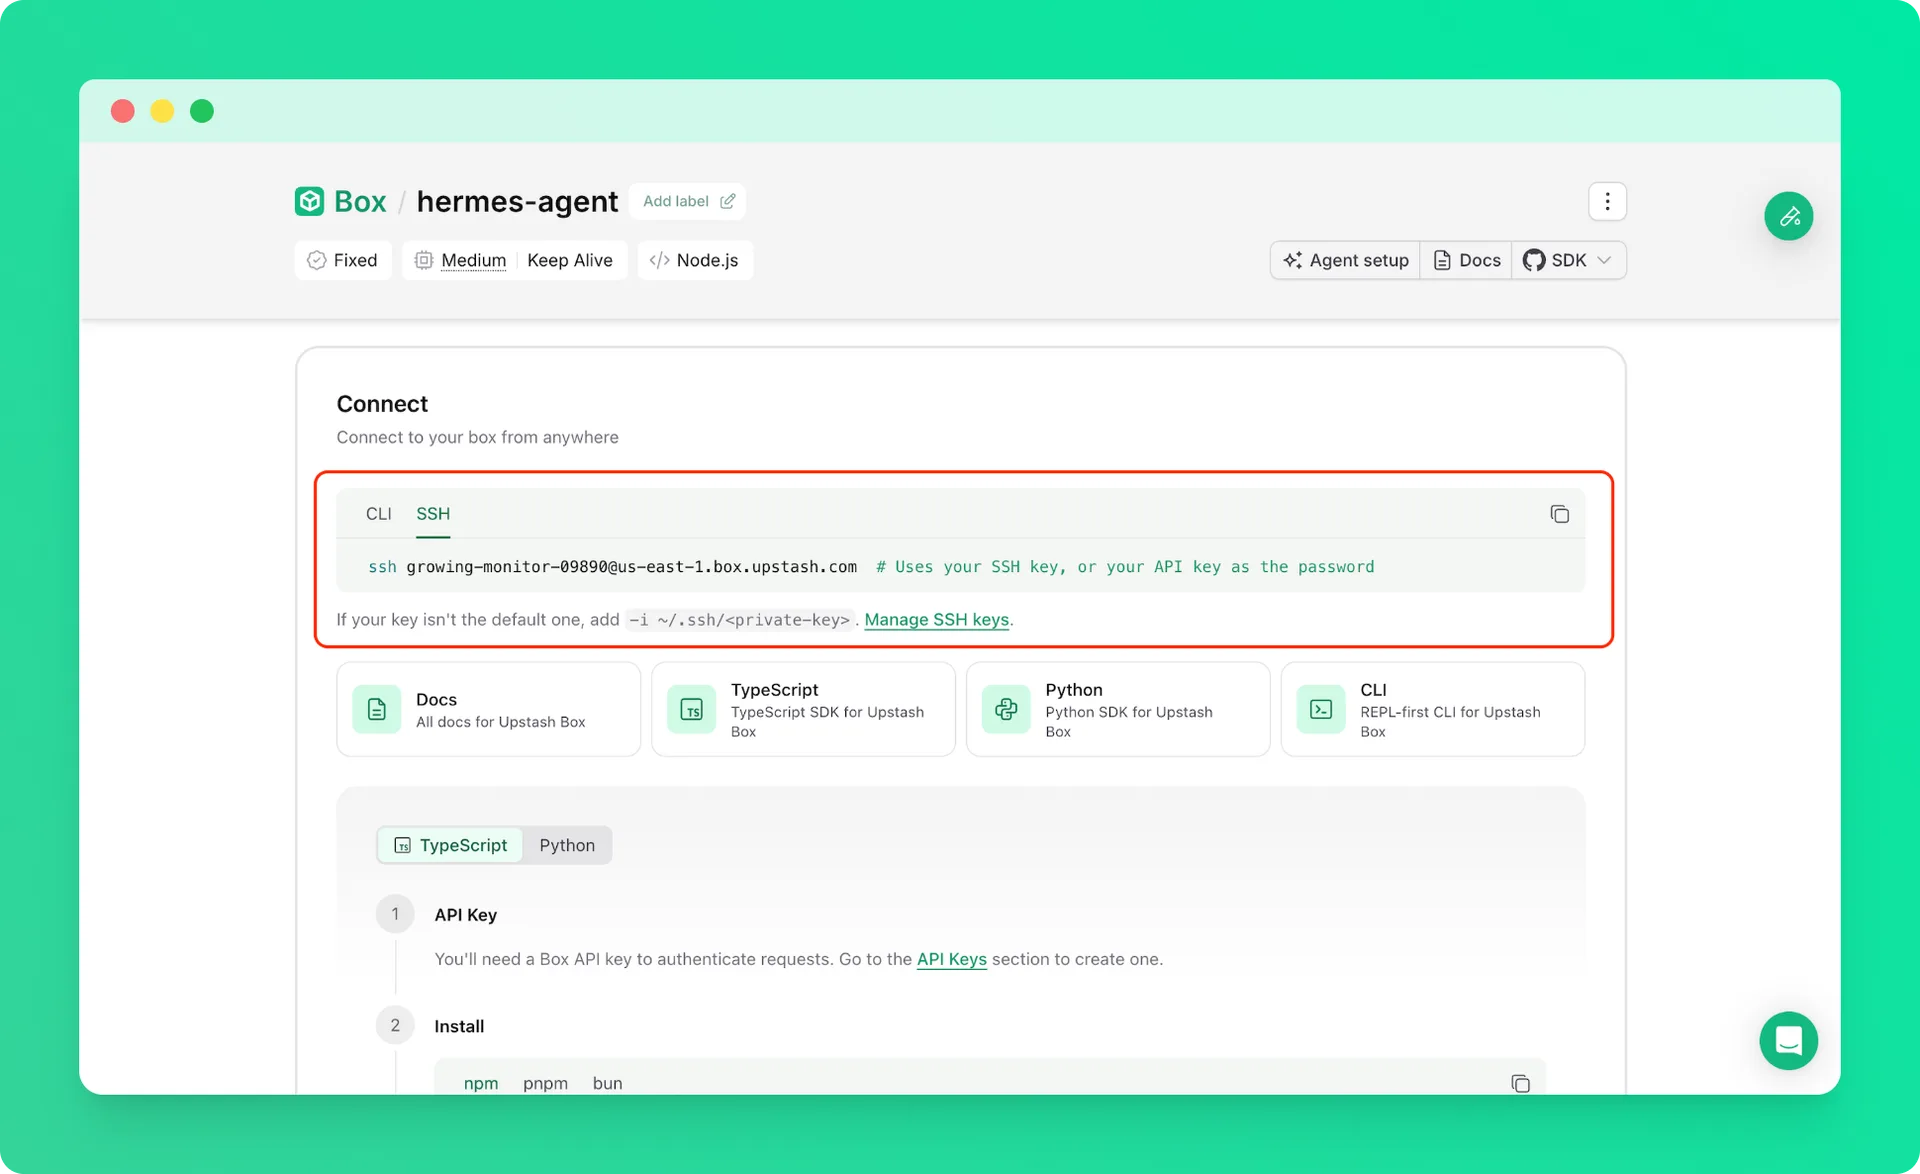Select the npm install tab
Screen dimensions: 1920x1174
[481, 1083]
